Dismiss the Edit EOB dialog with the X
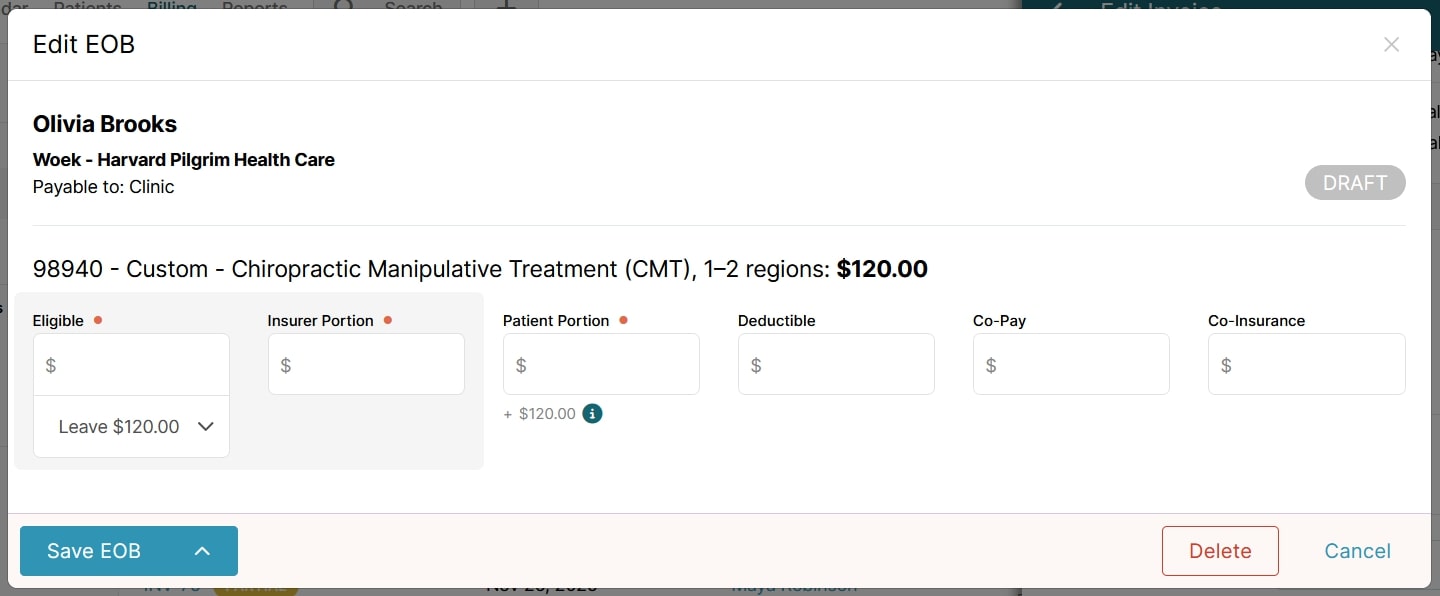 [1391, 44]
